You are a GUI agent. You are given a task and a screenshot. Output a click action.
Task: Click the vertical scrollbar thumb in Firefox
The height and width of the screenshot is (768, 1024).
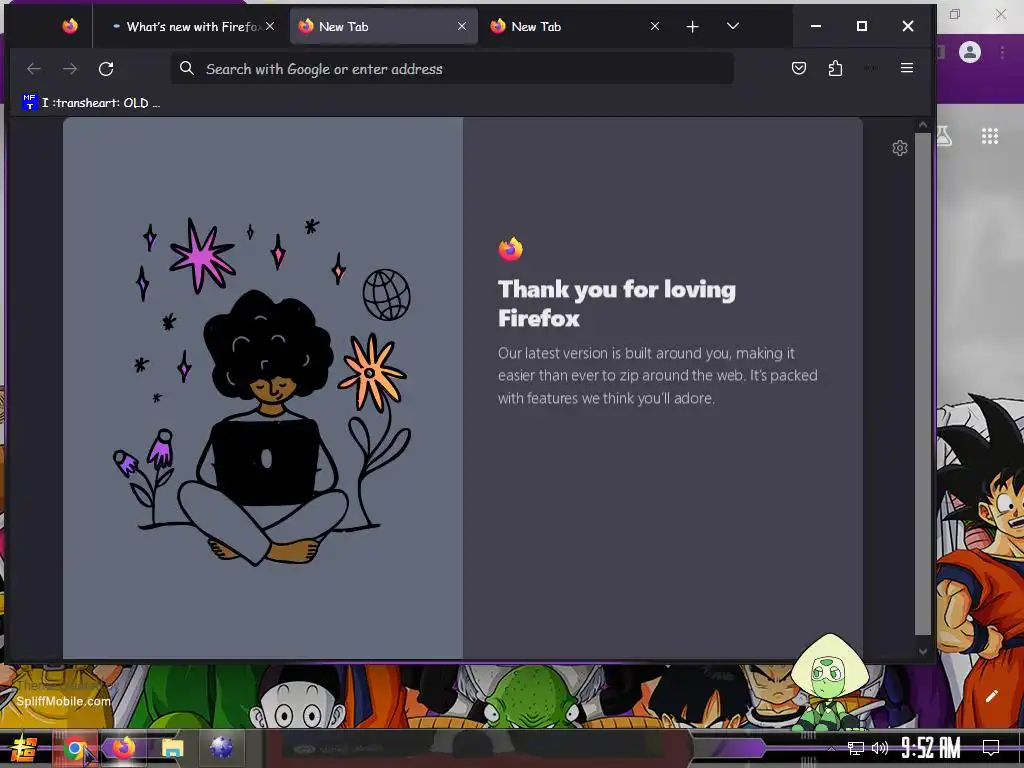923,384
